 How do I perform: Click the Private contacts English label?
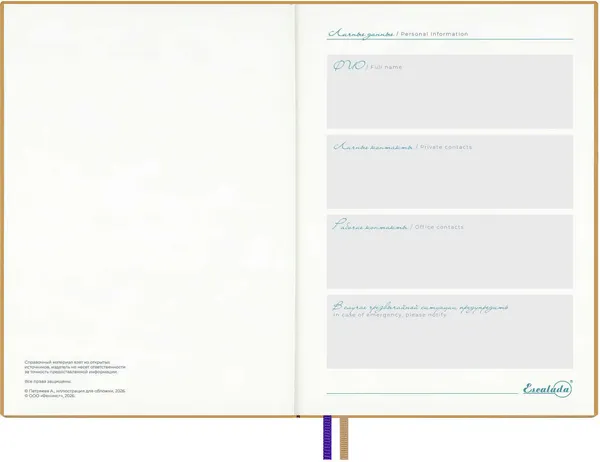(x=446, y=147)
